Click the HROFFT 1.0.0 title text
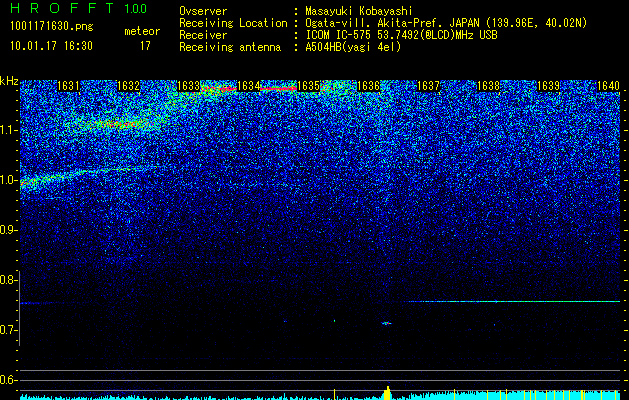The width and height of the screenshot is (629, 400). [79, 8]
